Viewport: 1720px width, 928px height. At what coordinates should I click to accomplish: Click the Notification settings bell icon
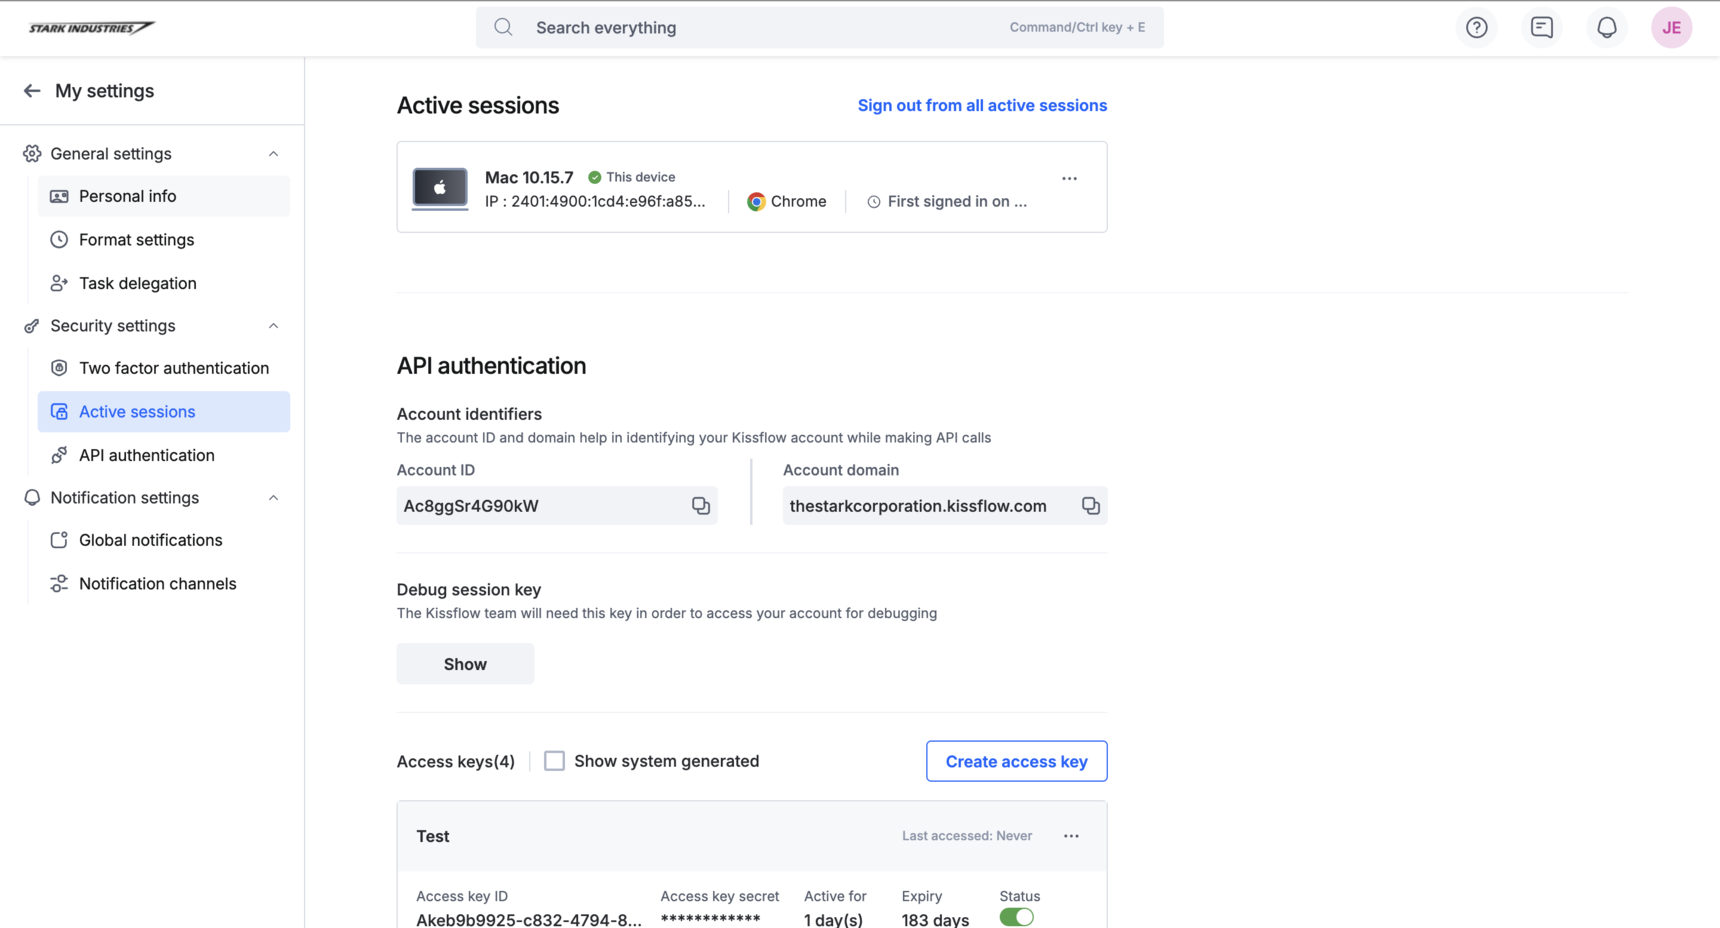tap(32, 498)
